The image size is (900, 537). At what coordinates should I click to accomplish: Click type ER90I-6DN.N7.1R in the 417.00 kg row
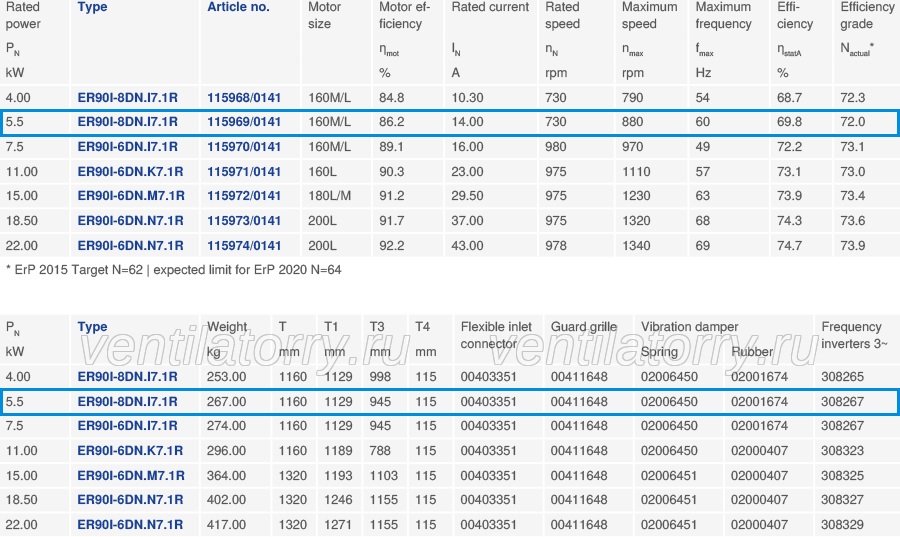pos(130,524)
